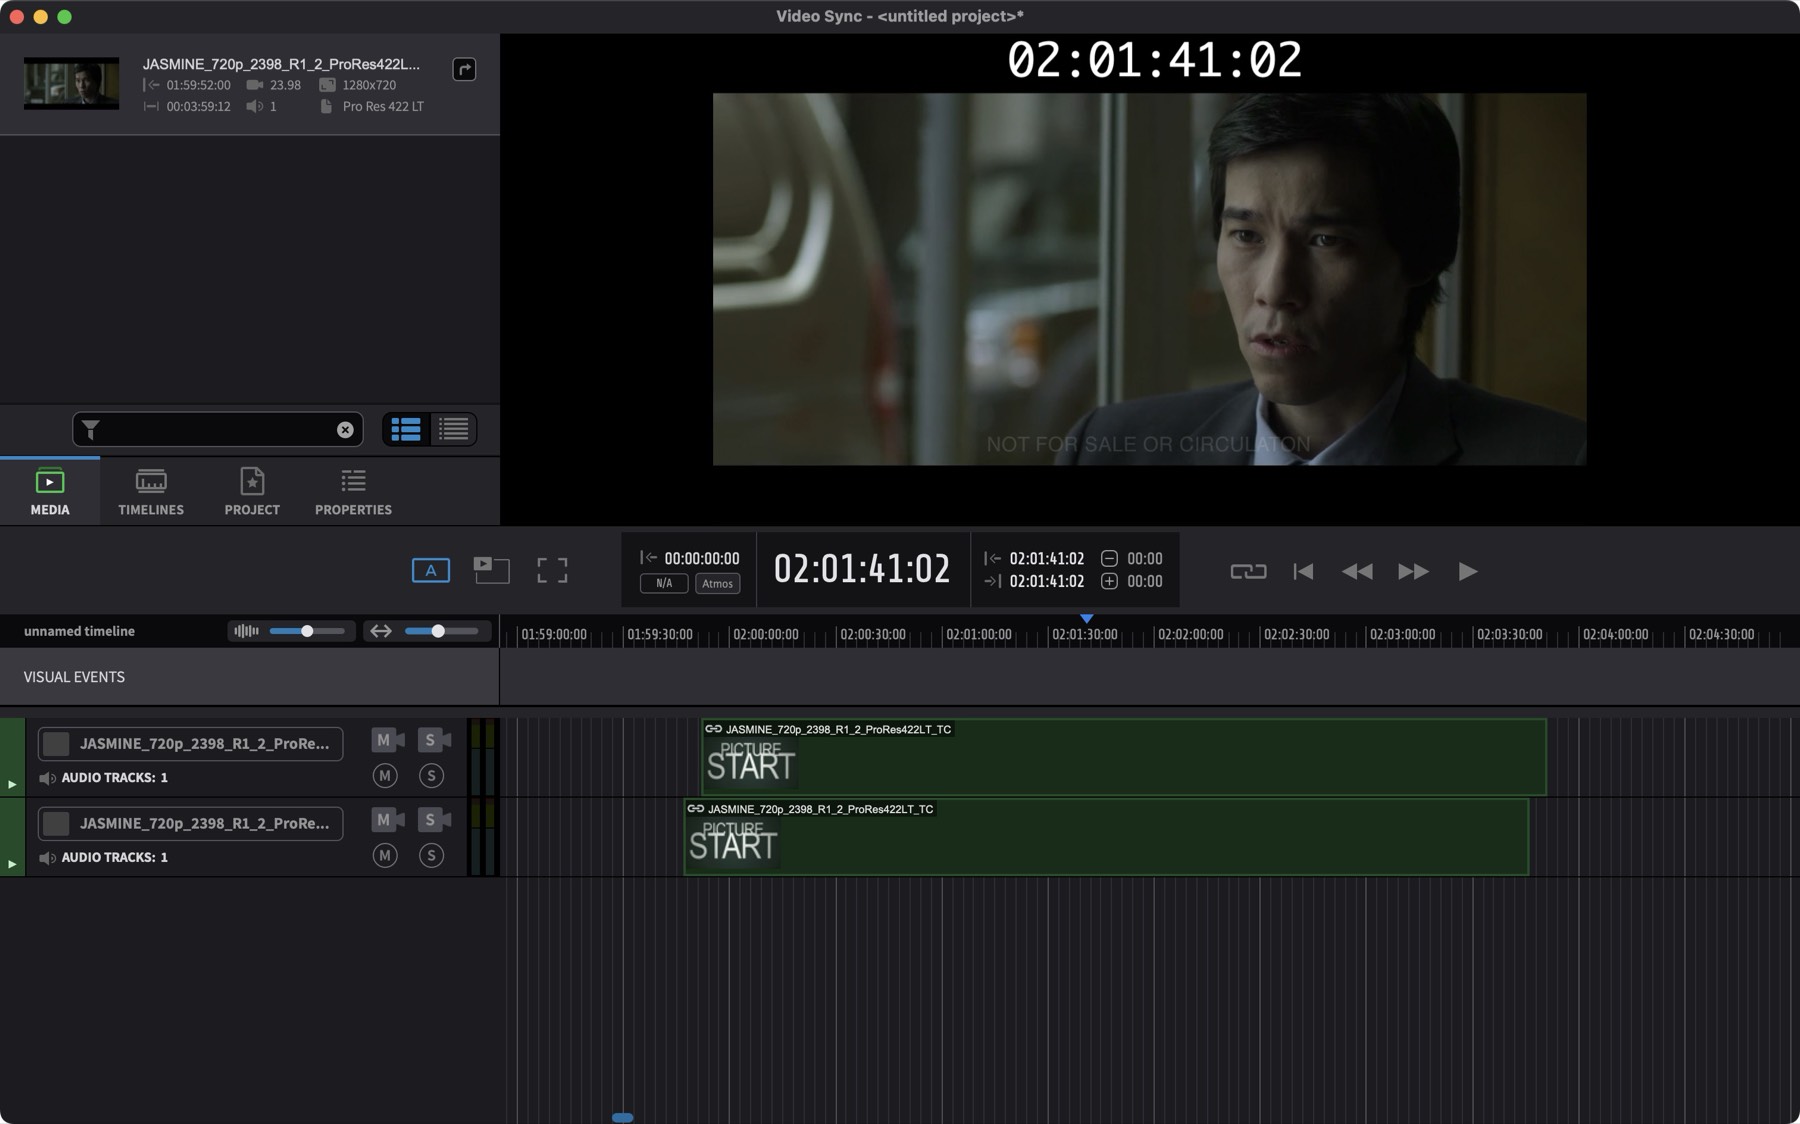Click the filter funnel icon
The width and height of the screenshot is (1800, 1124).
(x=91, y=430)
